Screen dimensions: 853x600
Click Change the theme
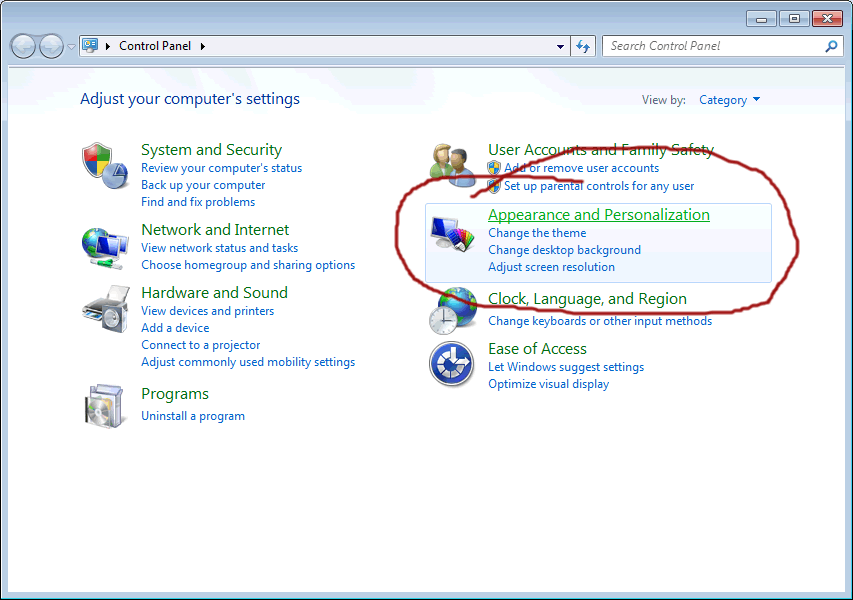pyautogui.click(x=537, y=233)
